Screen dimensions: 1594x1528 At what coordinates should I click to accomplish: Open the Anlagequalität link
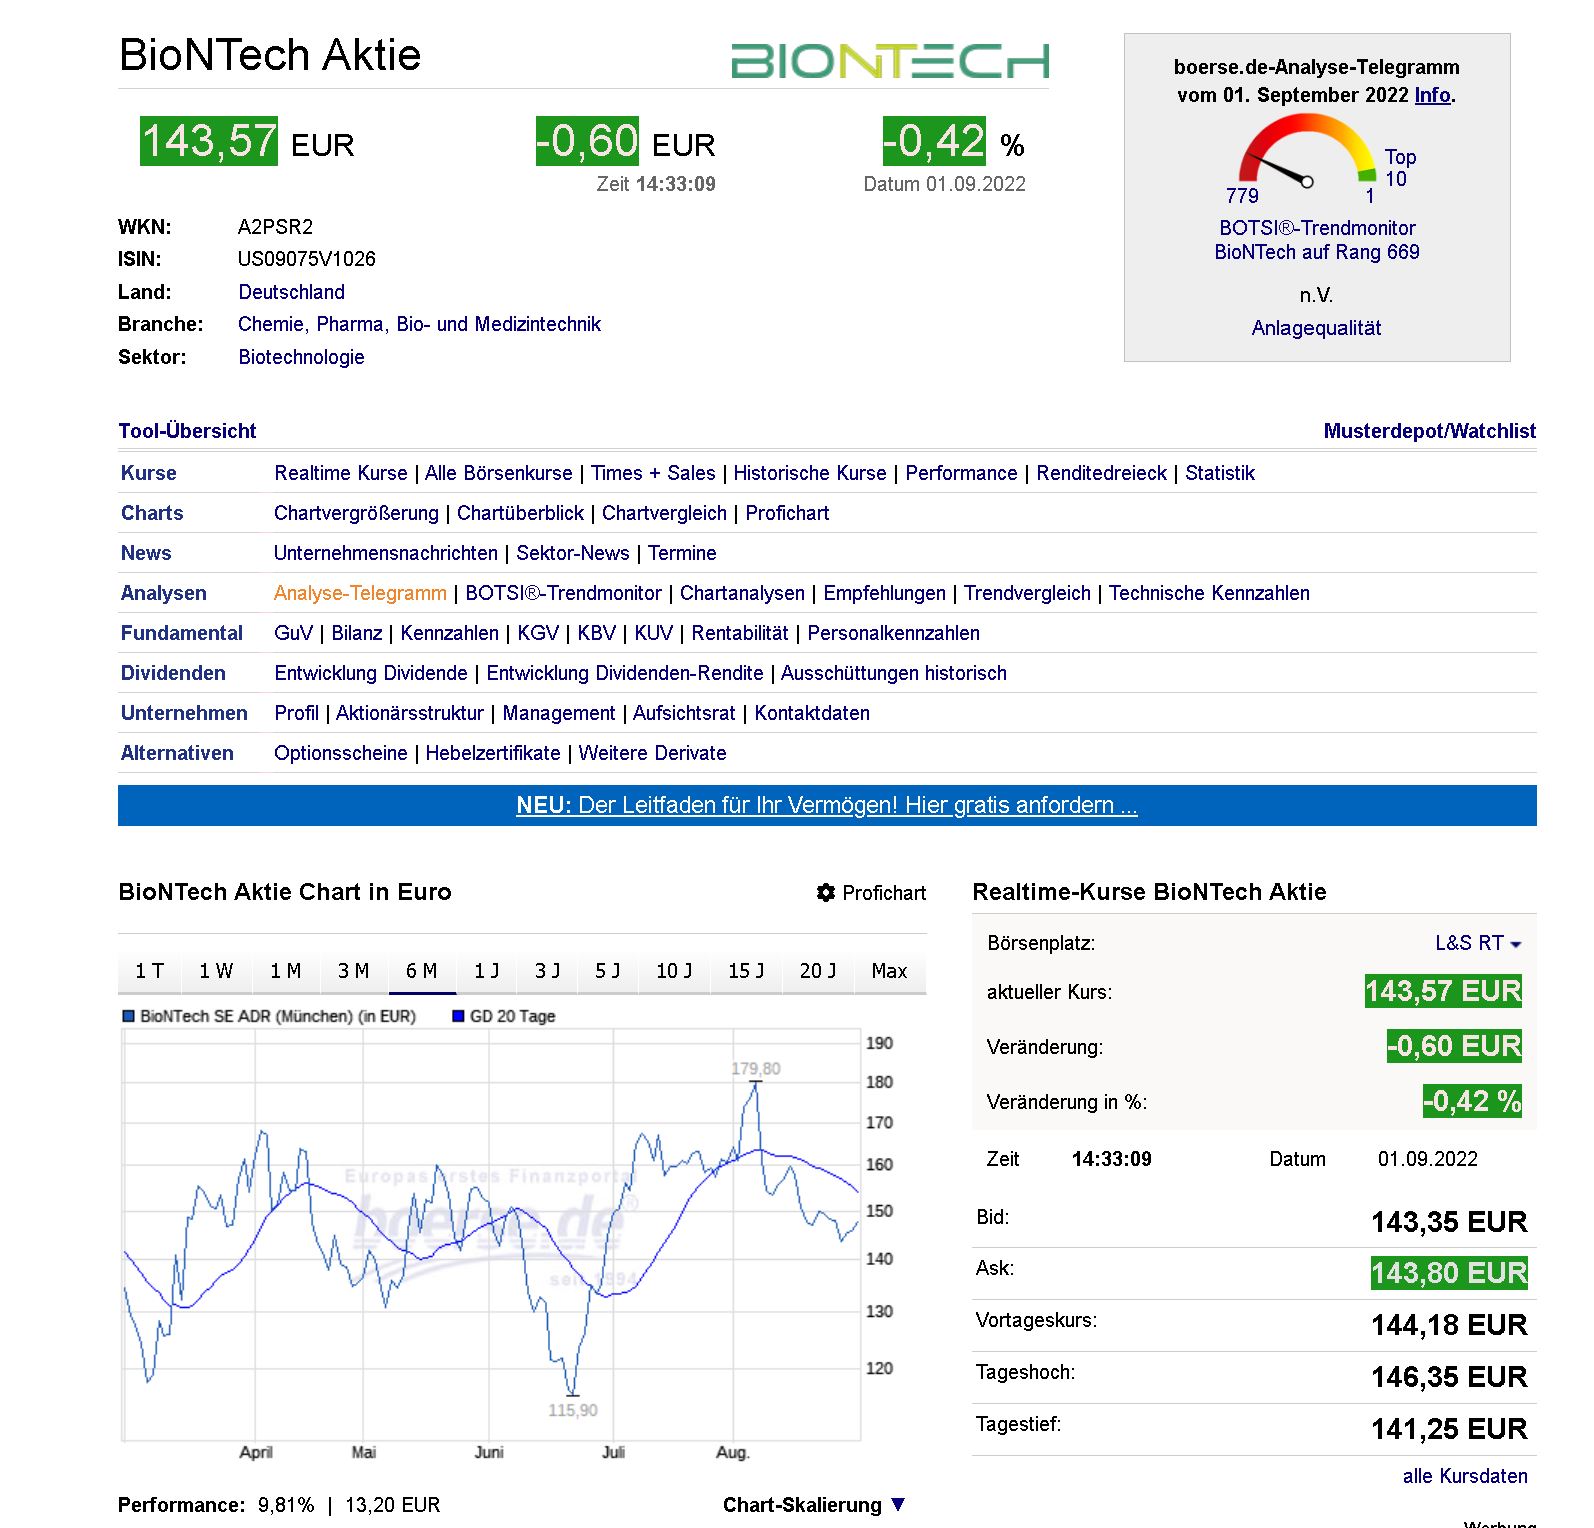pyautogui.click(x=1316, y=328)
